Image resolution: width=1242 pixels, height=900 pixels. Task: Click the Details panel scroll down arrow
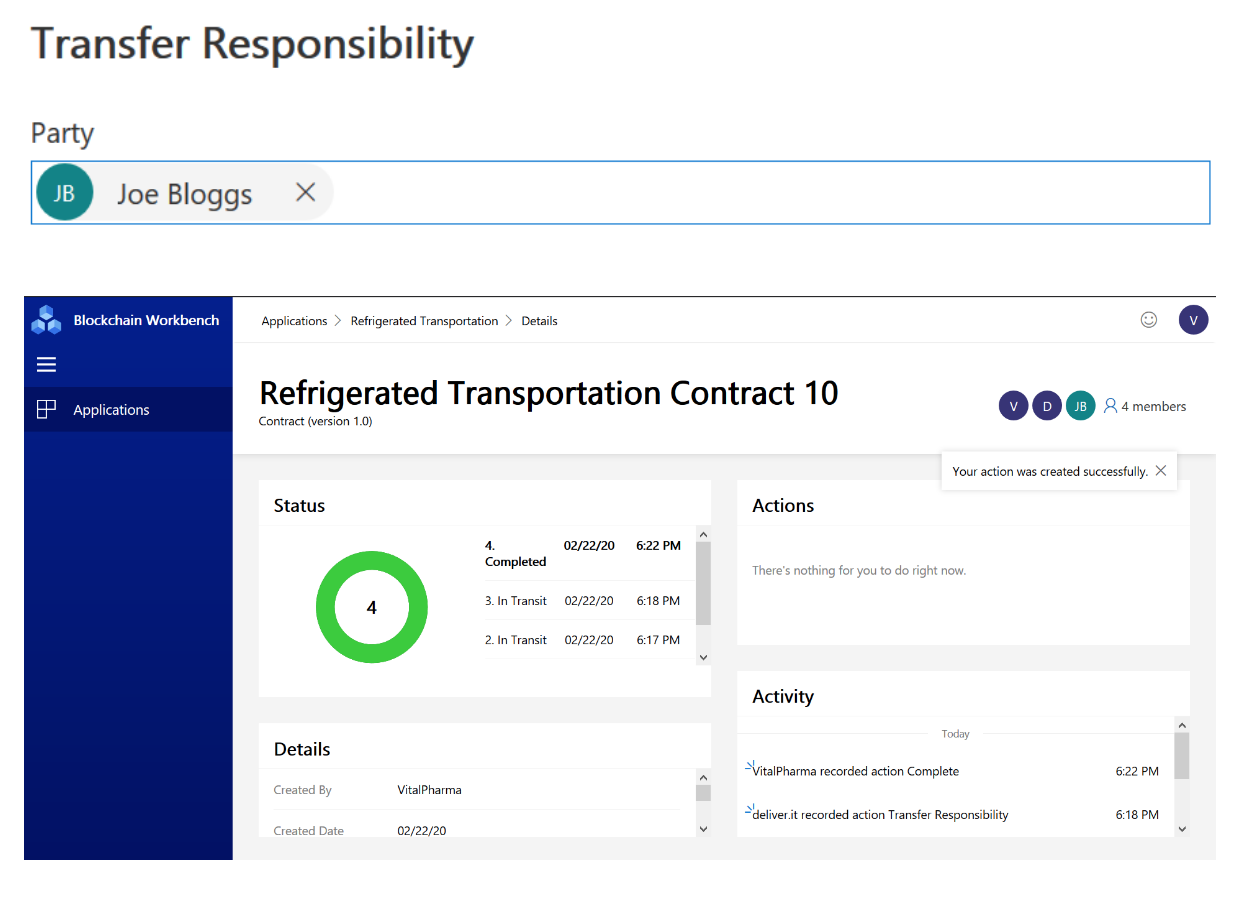(x=703, y=828)
